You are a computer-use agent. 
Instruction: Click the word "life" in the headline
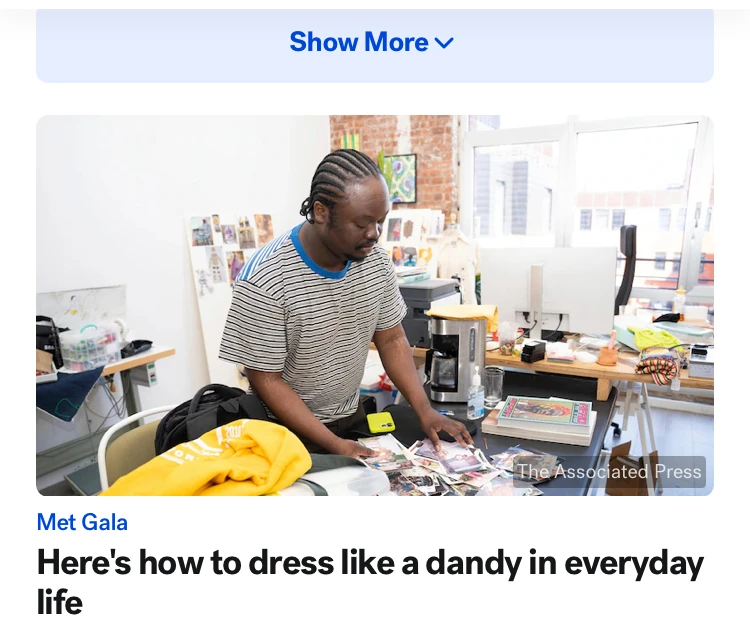pyautogui.click(x=60, y=602)
